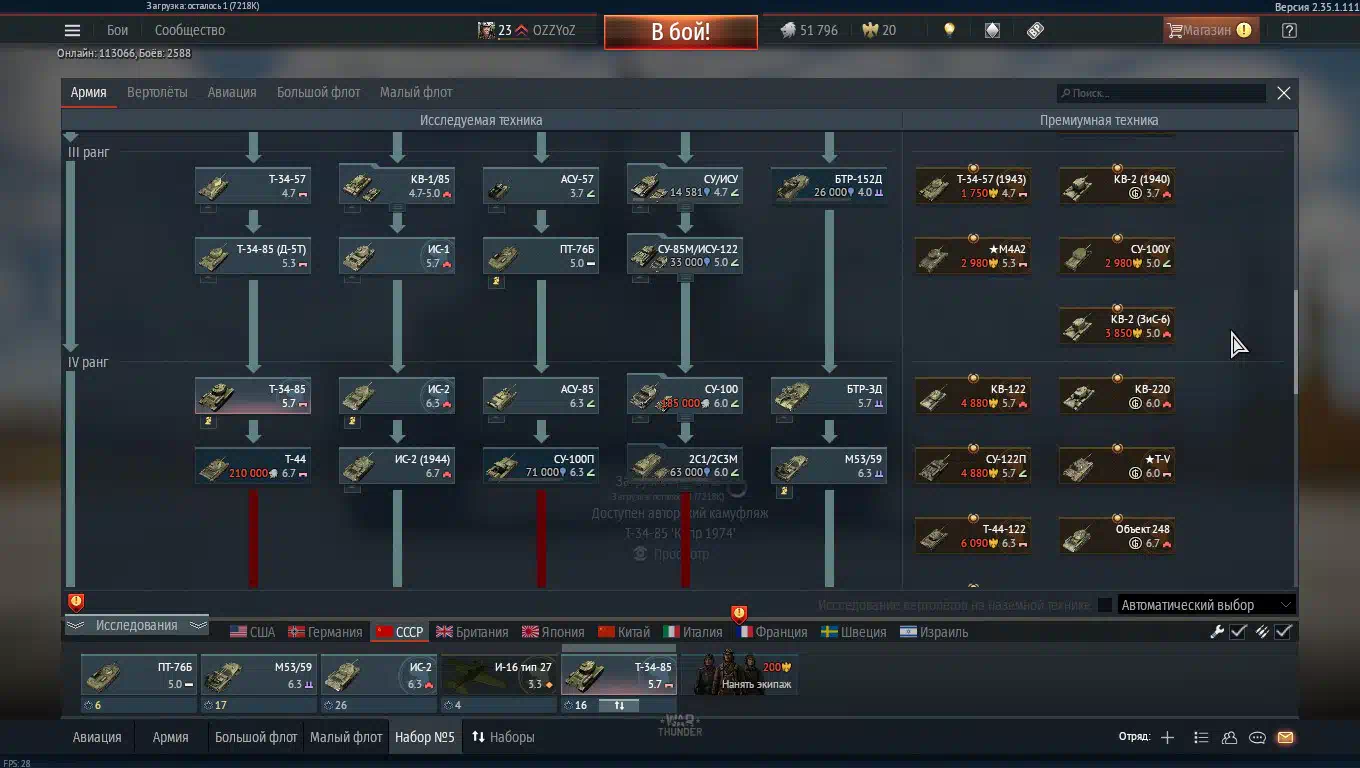
Task: Select the СУ-100П vehicle card
Action: 540,466
